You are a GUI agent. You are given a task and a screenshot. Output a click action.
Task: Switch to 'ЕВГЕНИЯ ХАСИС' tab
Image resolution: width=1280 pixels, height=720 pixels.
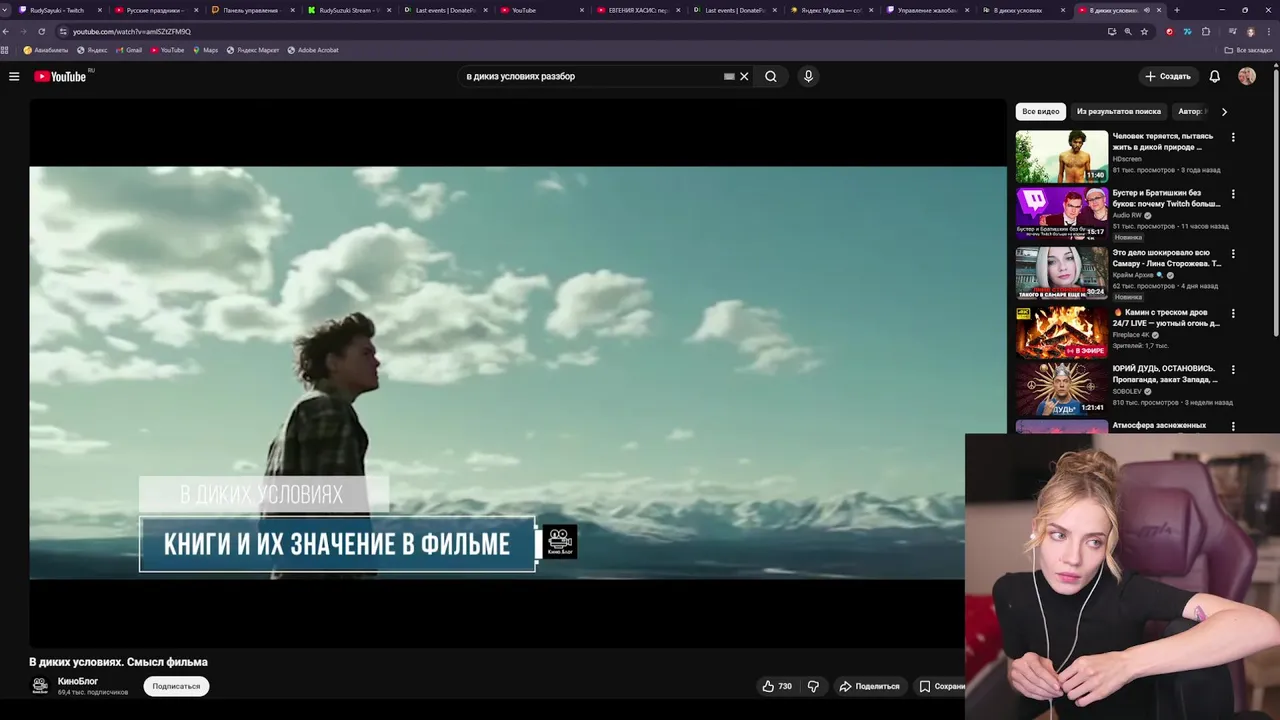(638, 10)
